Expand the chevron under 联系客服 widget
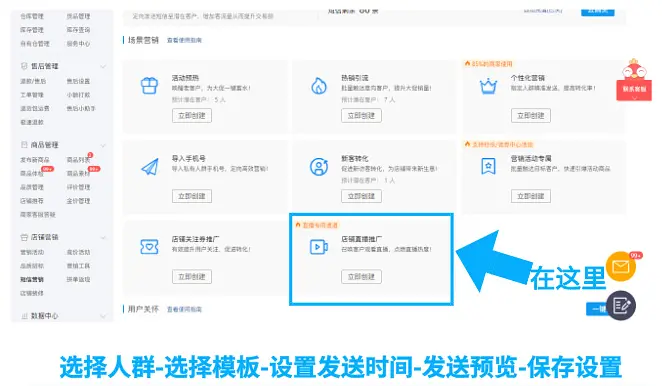The image size is (662, 386). [x=634, y=98]
